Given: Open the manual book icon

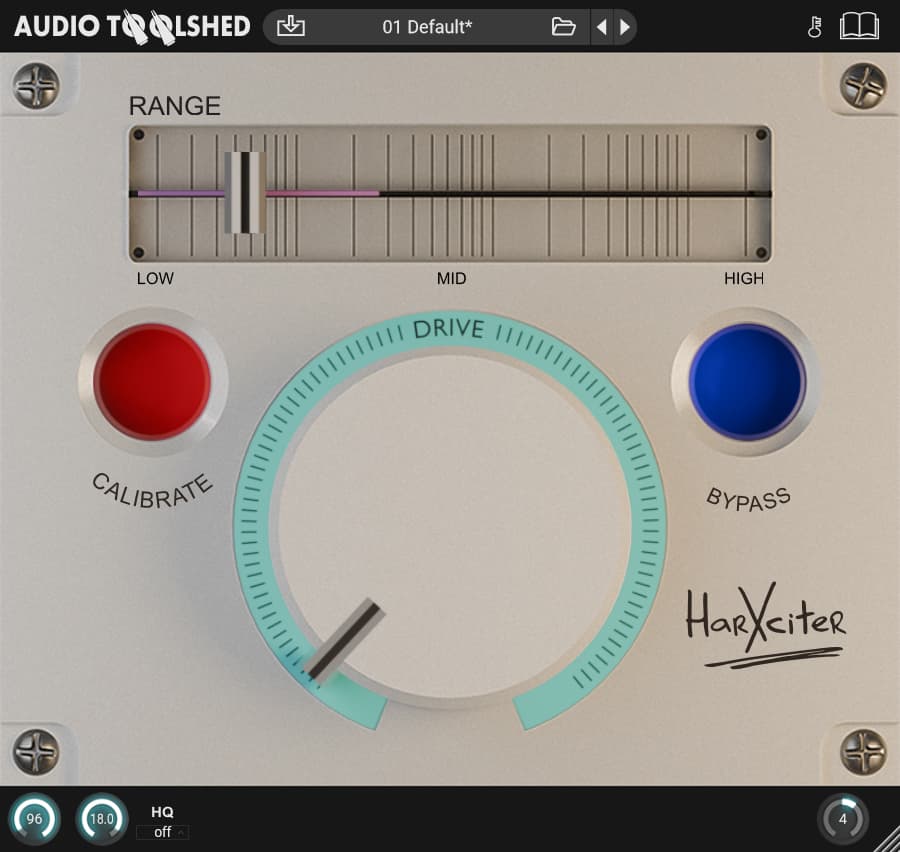Looking at the screenshot, I should pyautogui.click(x=859, y=26).
